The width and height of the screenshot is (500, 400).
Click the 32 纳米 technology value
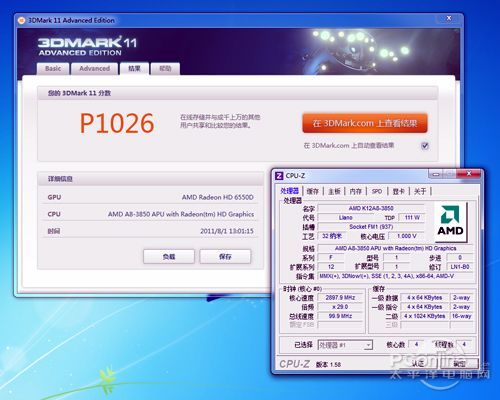(332, 236)
